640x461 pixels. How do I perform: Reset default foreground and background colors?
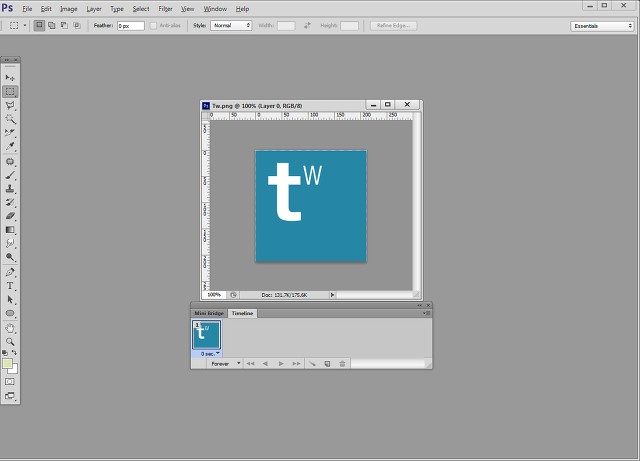5,352
